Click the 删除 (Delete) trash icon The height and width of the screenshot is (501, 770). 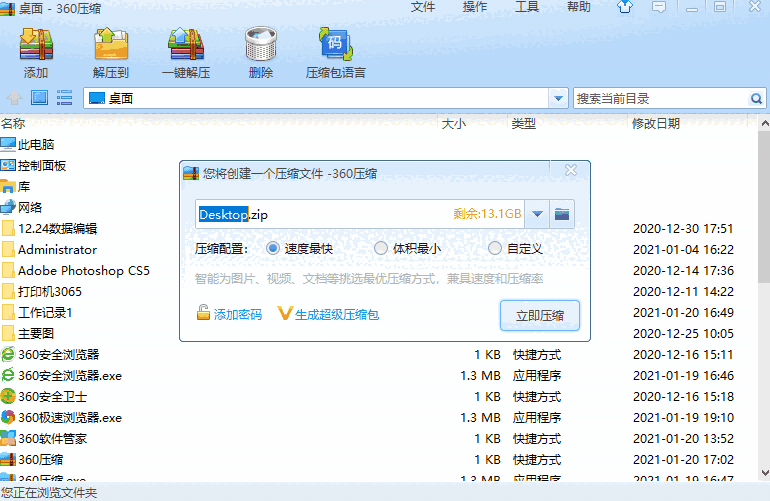(261, 44)
